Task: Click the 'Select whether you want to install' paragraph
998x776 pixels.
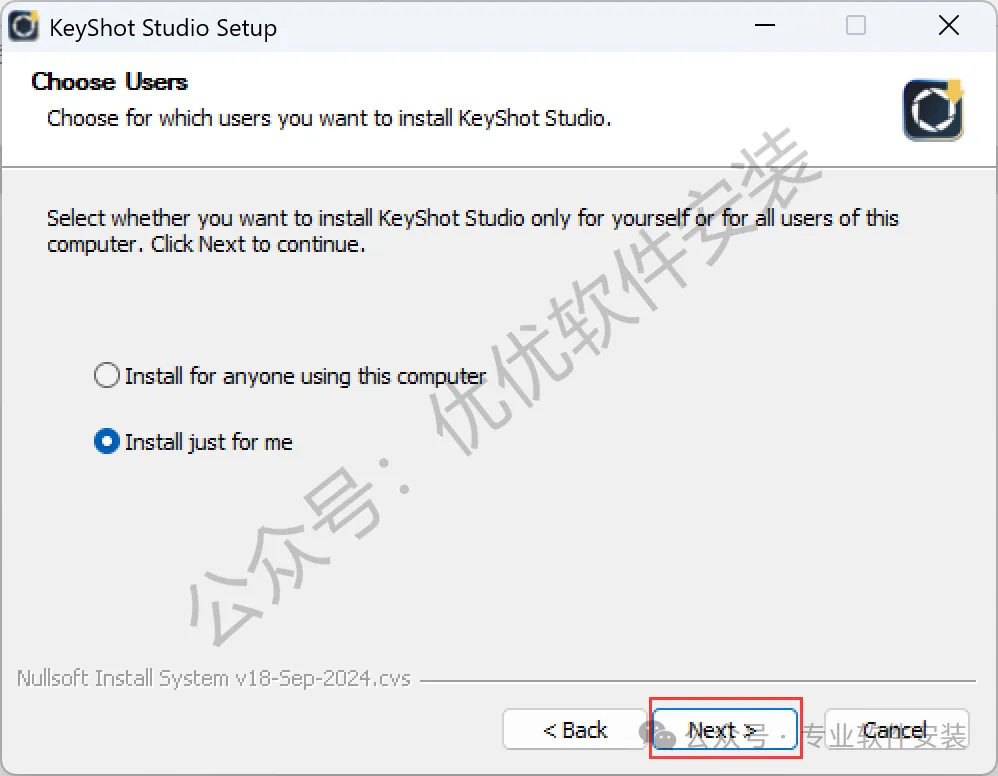Action: 472,231
